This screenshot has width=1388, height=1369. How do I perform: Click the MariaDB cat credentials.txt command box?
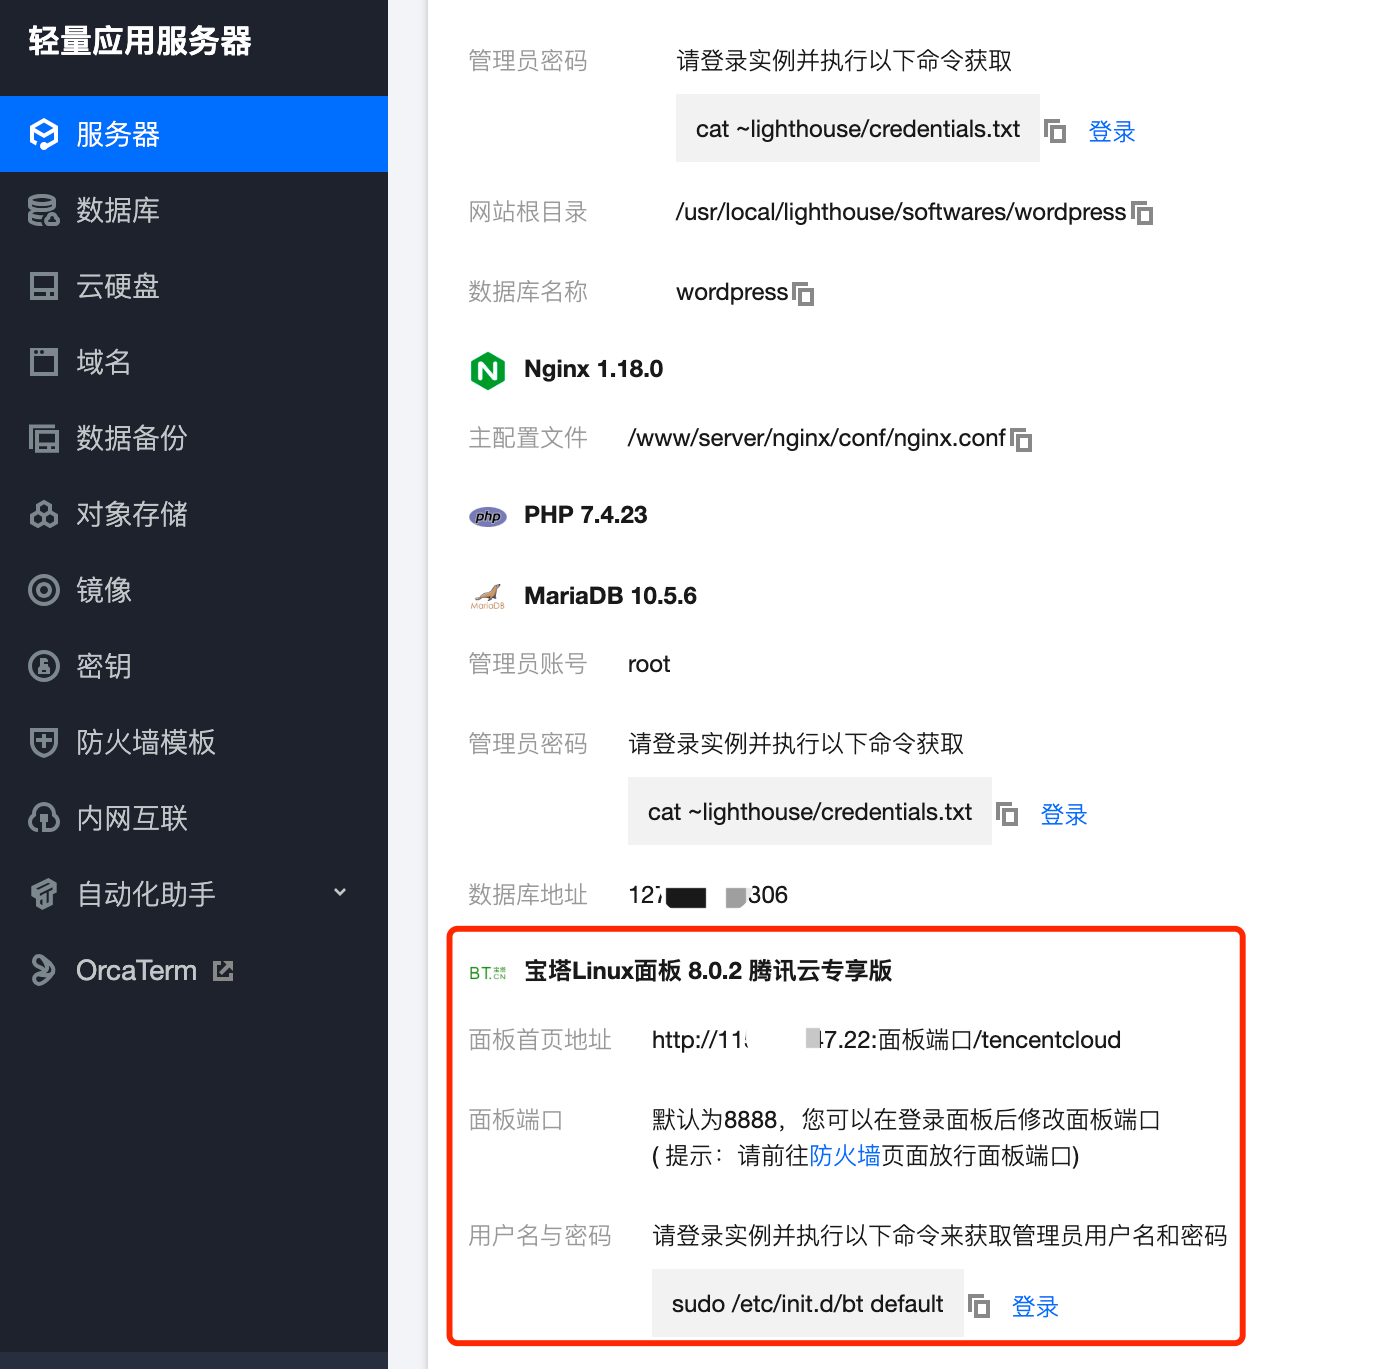click(x=810, y=811)
